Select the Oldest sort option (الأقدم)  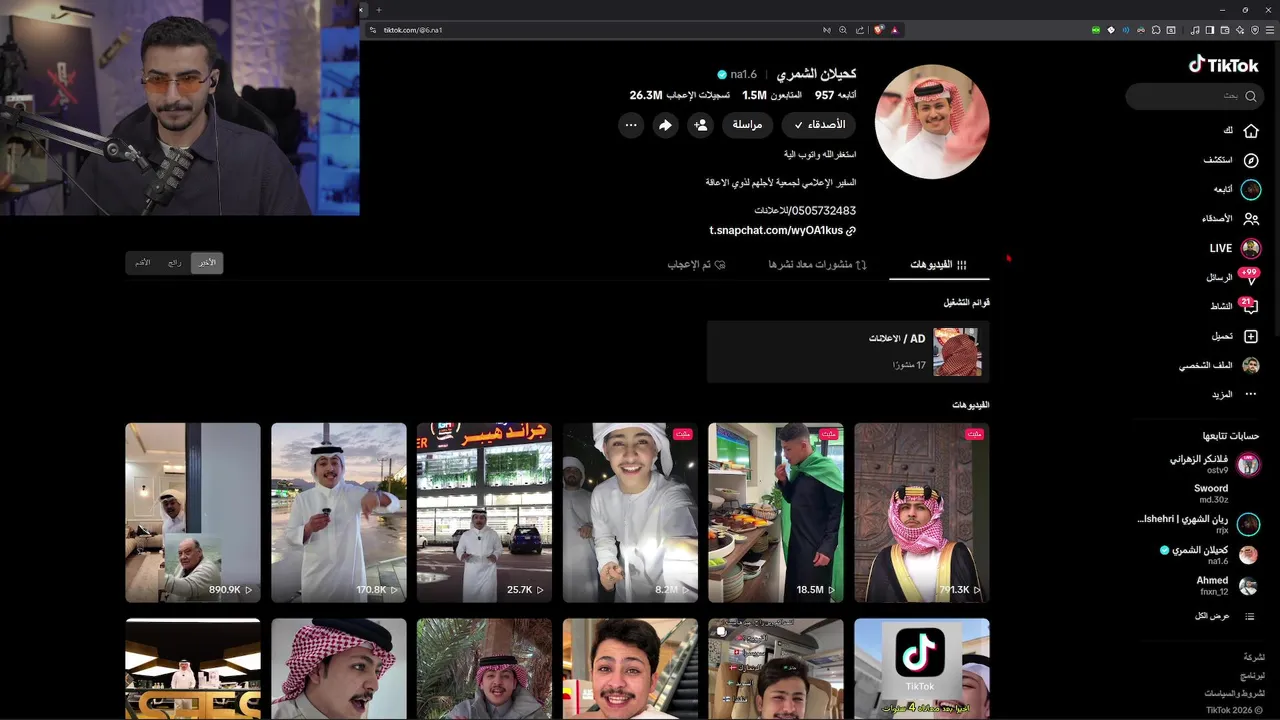pos(143,263)
